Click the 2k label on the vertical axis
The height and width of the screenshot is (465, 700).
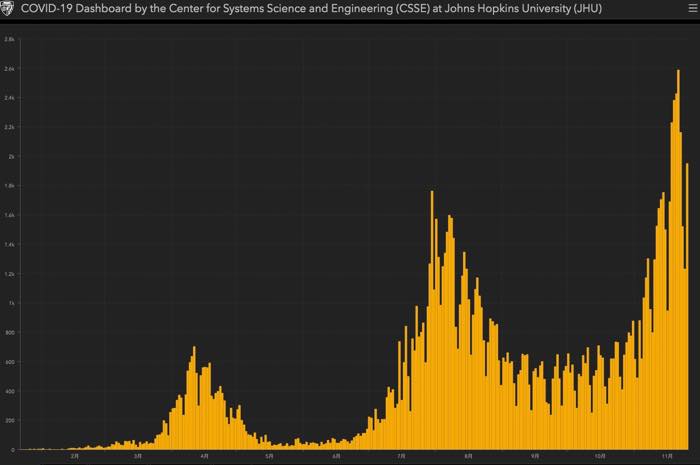(11, 157)
